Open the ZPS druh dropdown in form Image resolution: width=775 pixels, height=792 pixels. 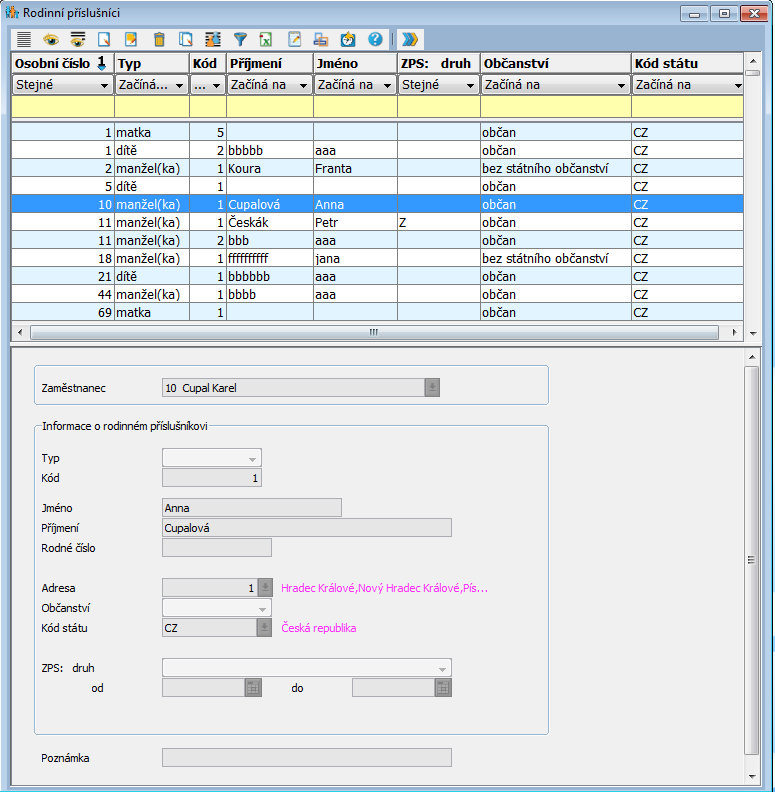[x=441, y=668]
